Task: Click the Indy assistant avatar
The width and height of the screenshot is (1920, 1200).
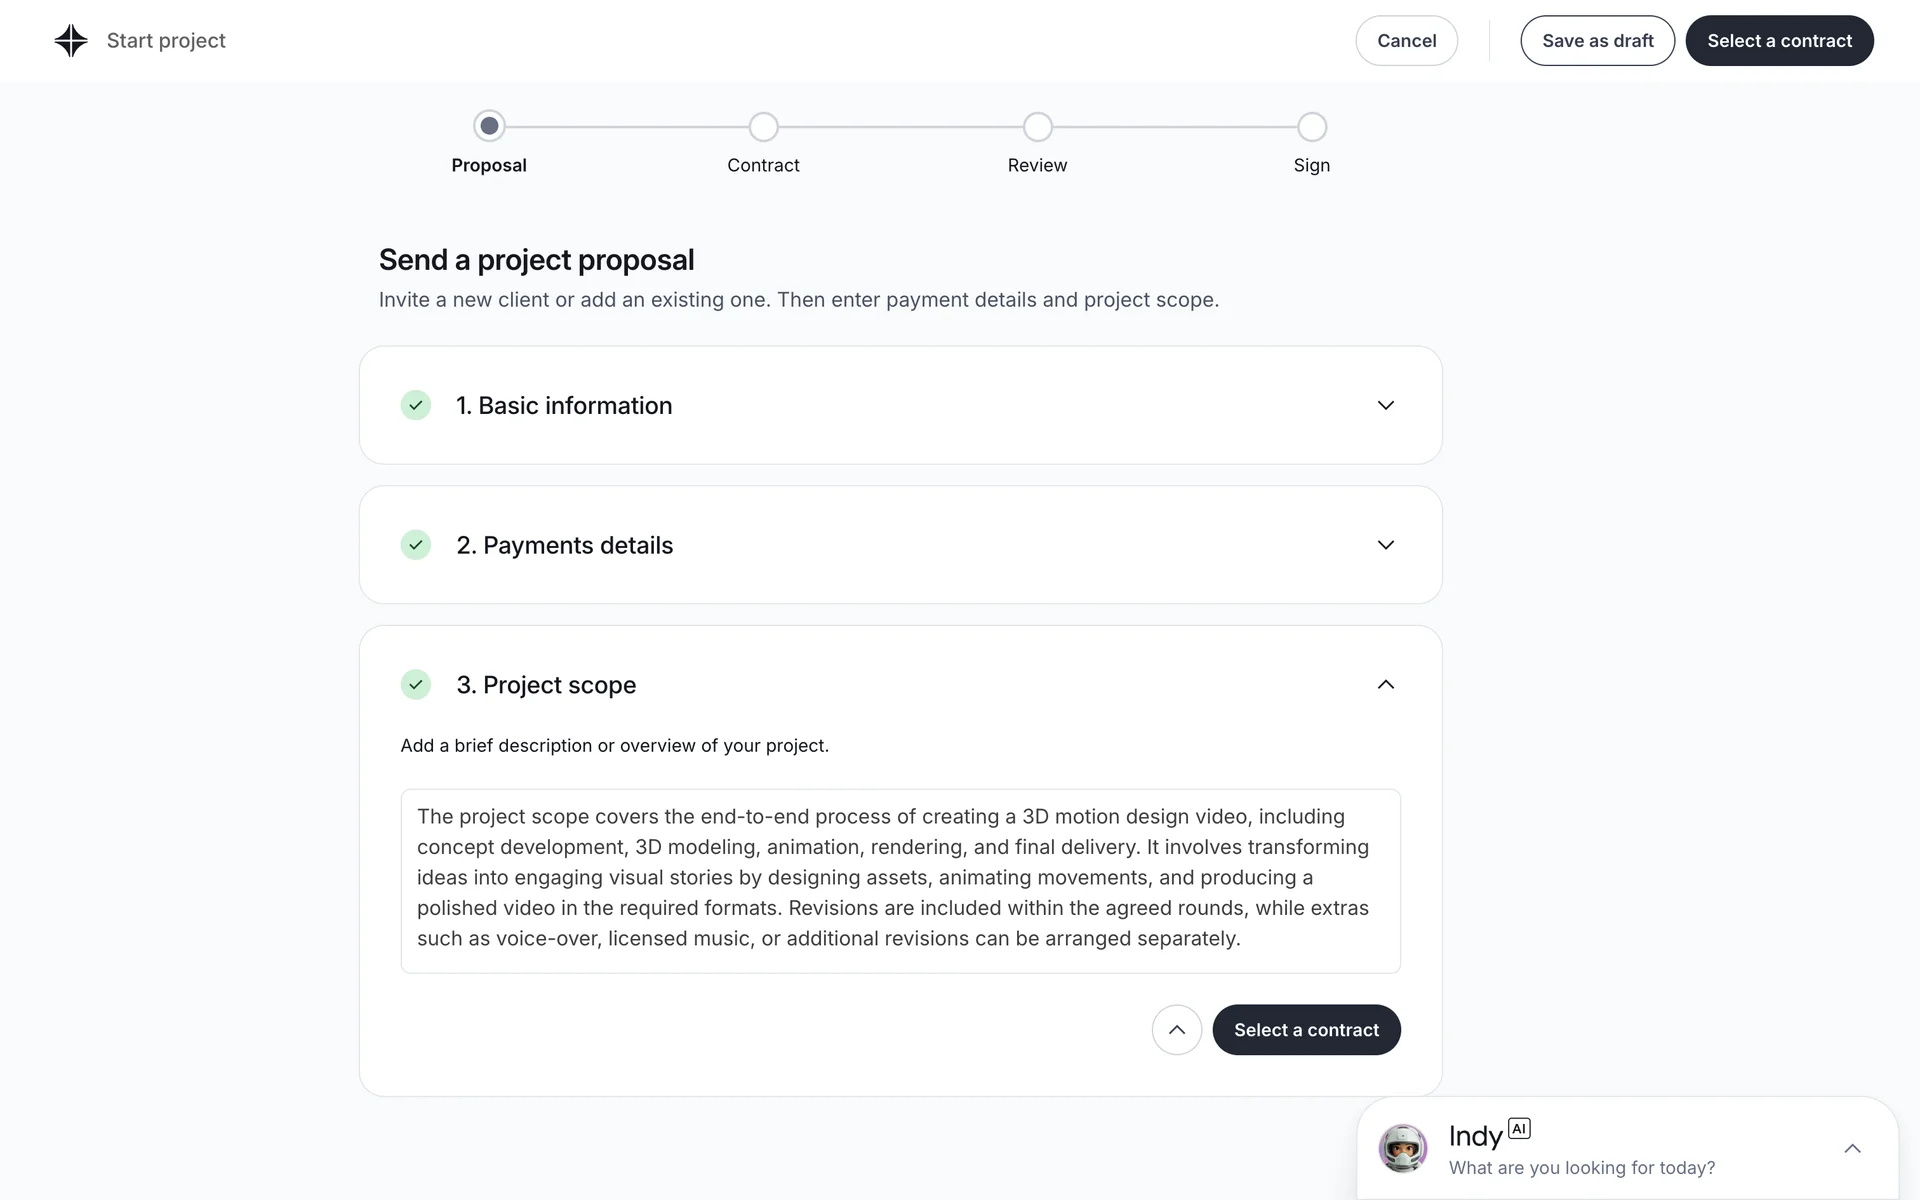Action: (x=1402, y=1148)
